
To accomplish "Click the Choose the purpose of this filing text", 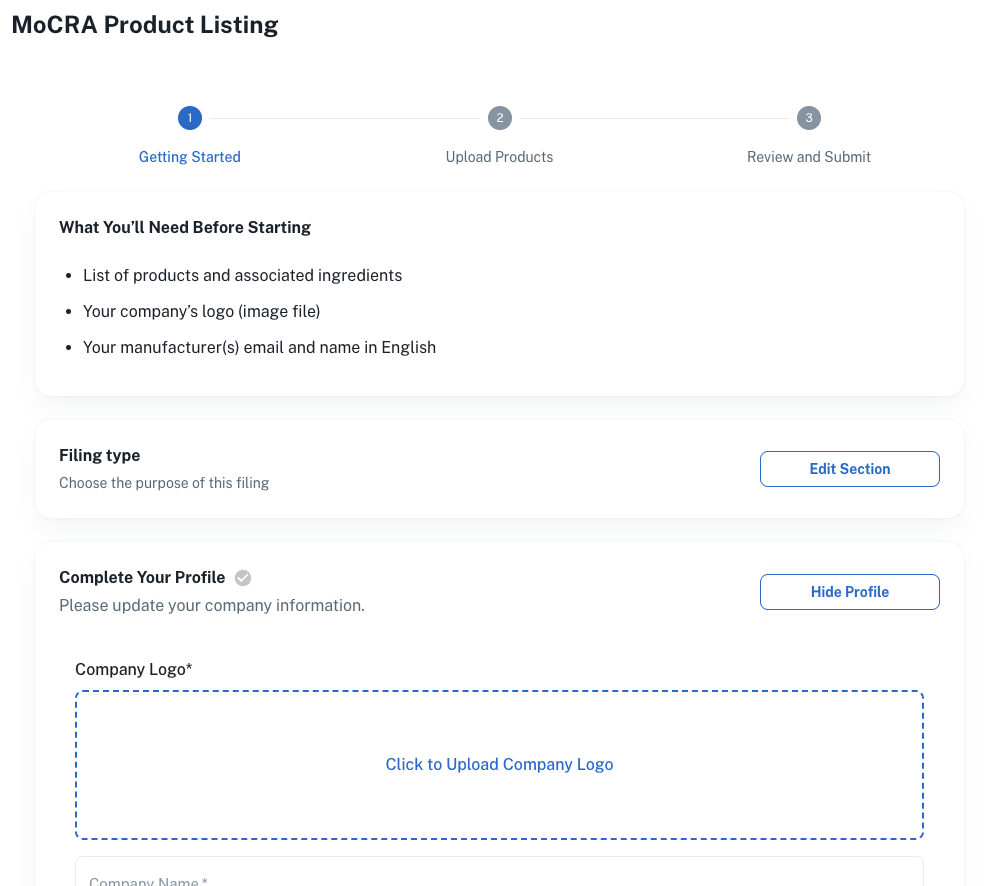I will (164, 483).
